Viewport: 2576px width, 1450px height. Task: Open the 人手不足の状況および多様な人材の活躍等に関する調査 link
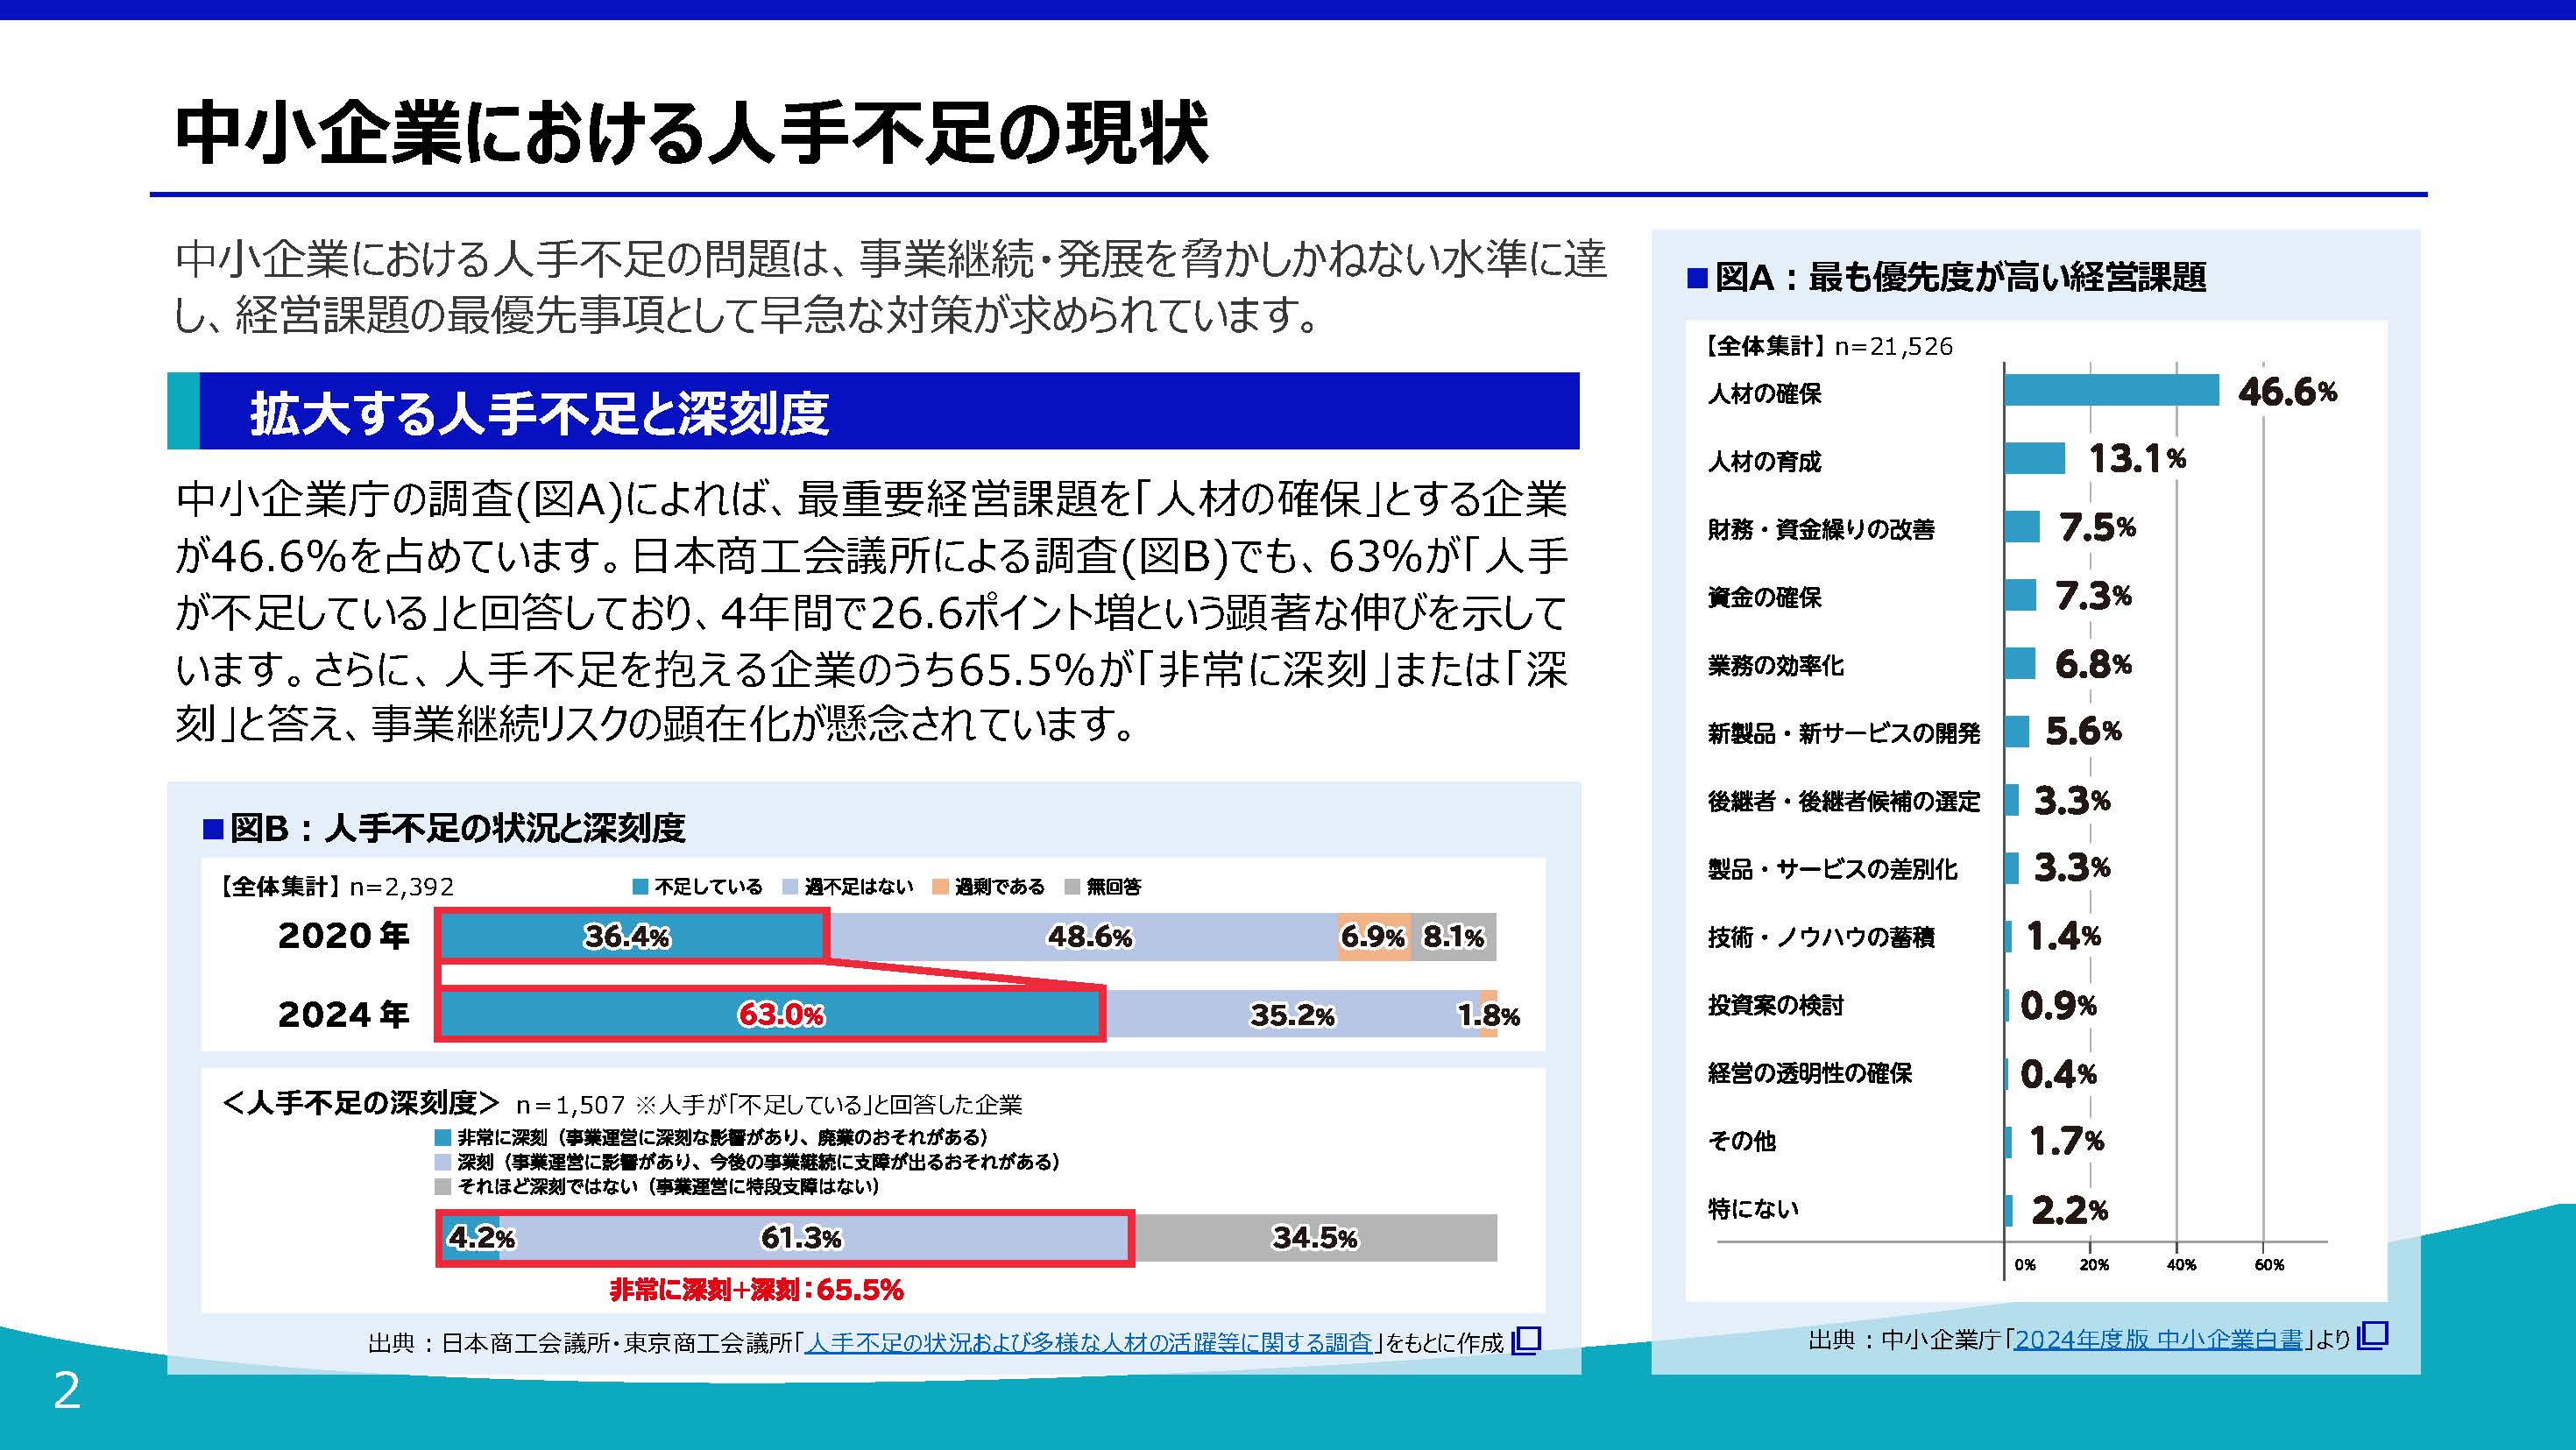click(x=1088, y=1342)
